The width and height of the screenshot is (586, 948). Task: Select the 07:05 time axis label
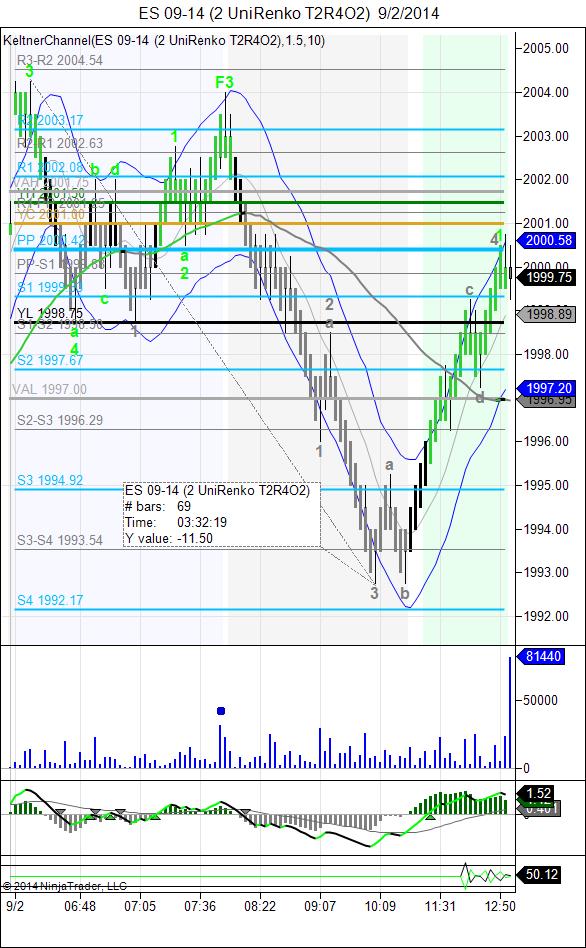point(140,906)
